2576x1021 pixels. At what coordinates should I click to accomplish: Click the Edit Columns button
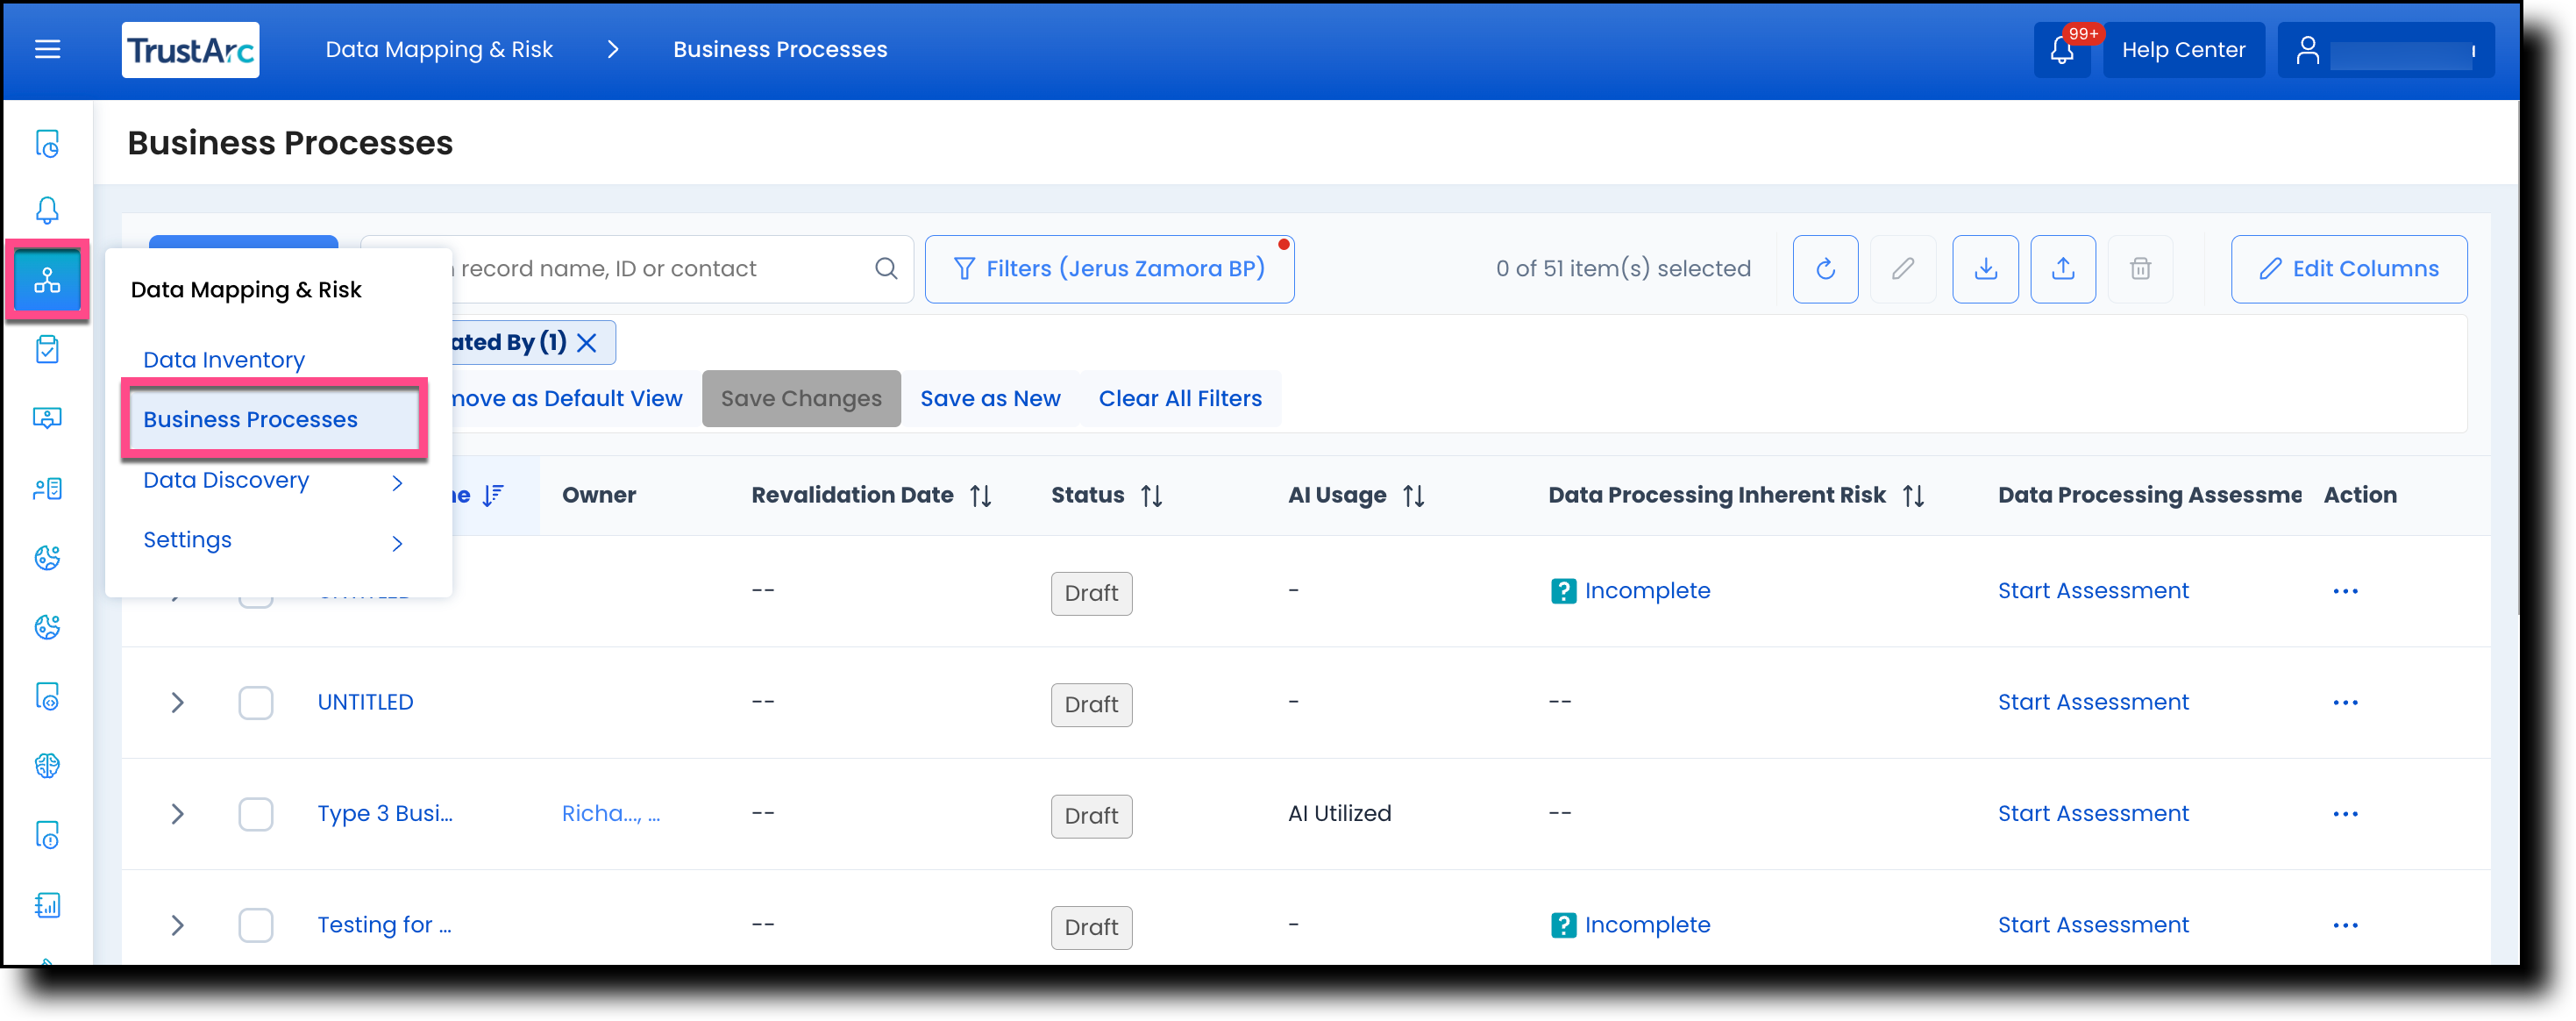pos(2349,269)
